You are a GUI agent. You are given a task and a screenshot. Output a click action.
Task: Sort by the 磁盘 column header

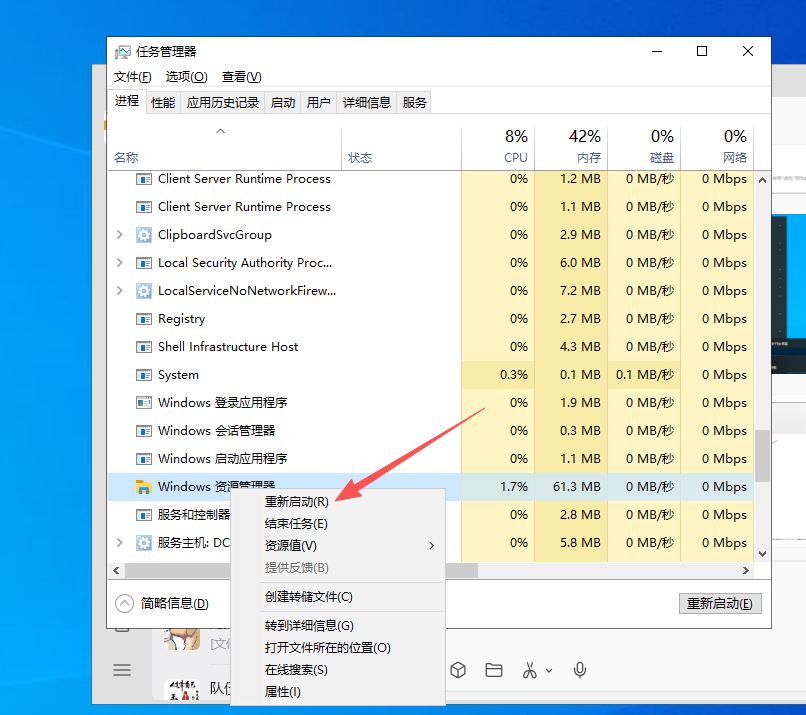click(644, 149)
